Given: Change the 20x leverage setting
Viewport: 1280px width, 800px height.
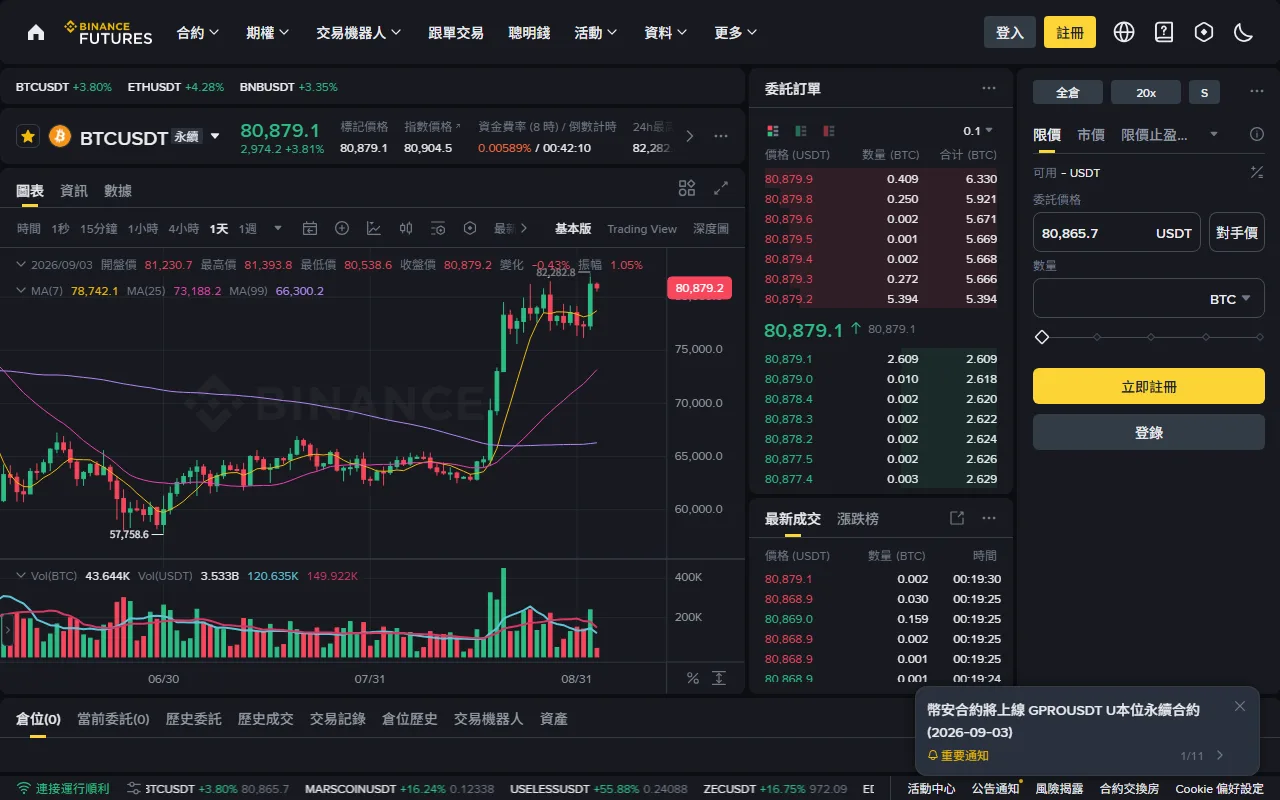Looking at the screenshot, I should (x=1146, y=92).
